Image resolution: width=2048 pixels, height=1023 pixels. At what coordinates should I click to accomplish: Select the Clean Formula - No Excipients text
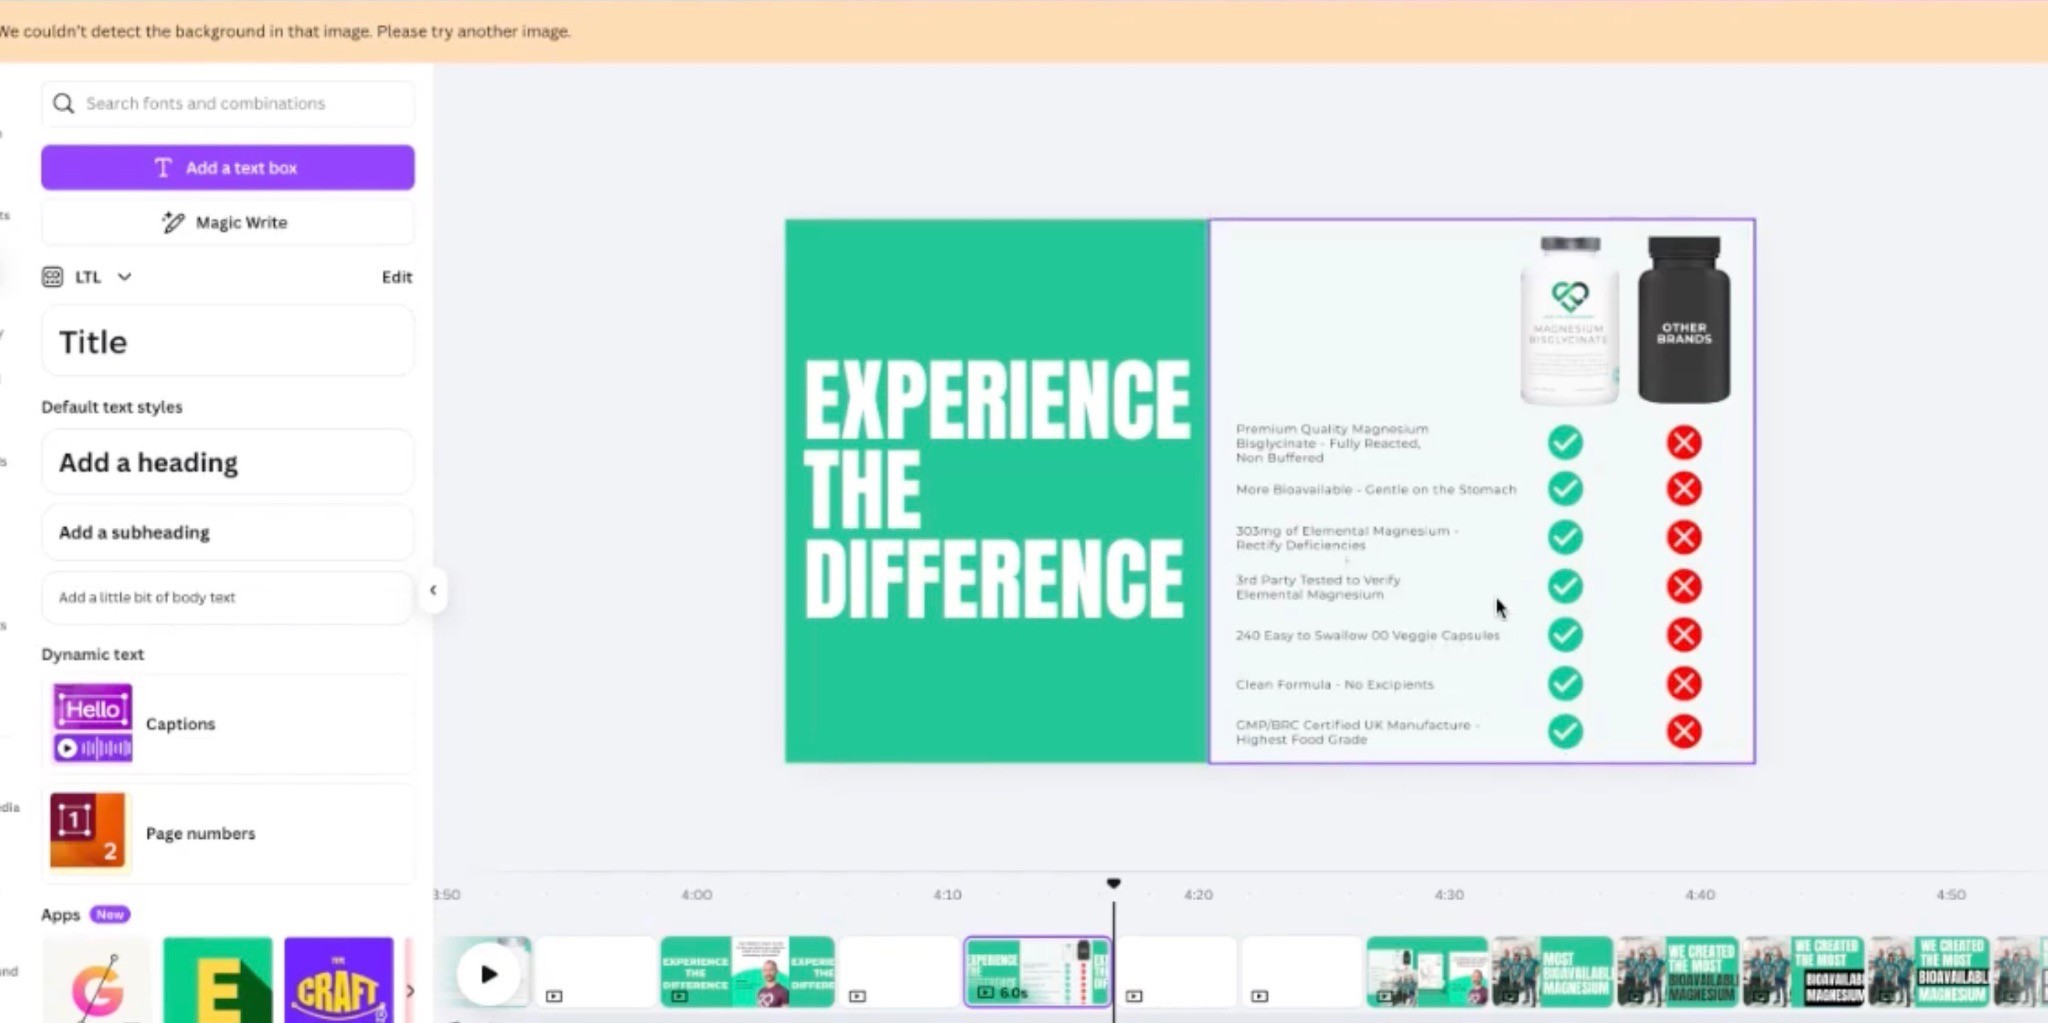[x=1334, y=684]
